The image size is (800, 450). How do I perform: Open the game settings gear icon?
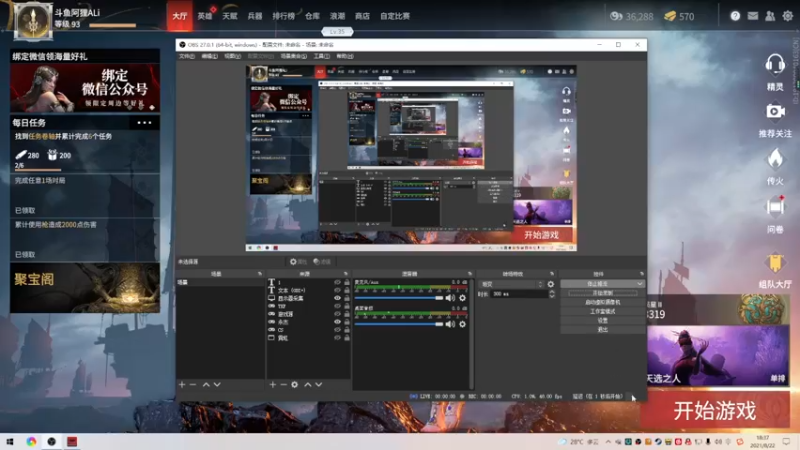point(788,16)
